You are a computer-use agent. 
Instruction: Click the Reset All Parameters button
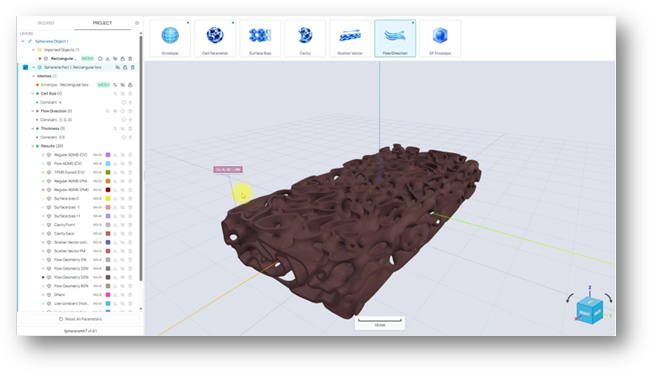pos(80,319)
